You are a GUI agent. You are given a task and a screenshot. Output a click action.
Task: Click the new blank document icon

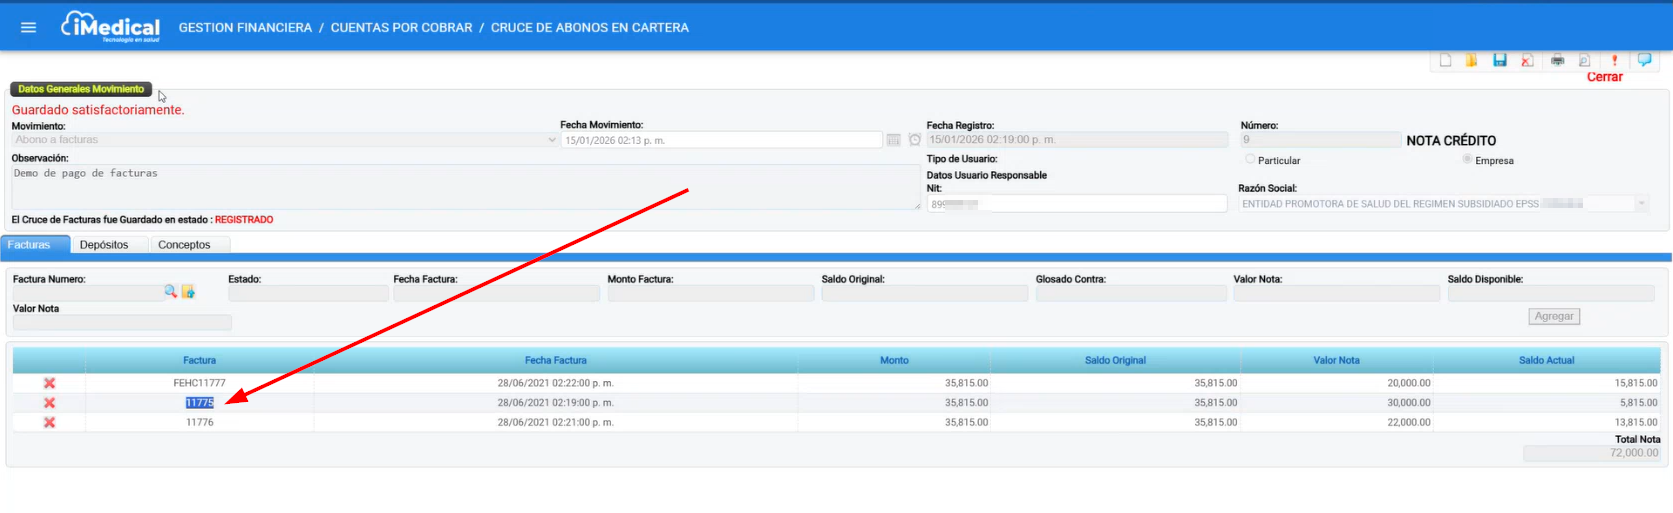click(x=1445, y=60)
